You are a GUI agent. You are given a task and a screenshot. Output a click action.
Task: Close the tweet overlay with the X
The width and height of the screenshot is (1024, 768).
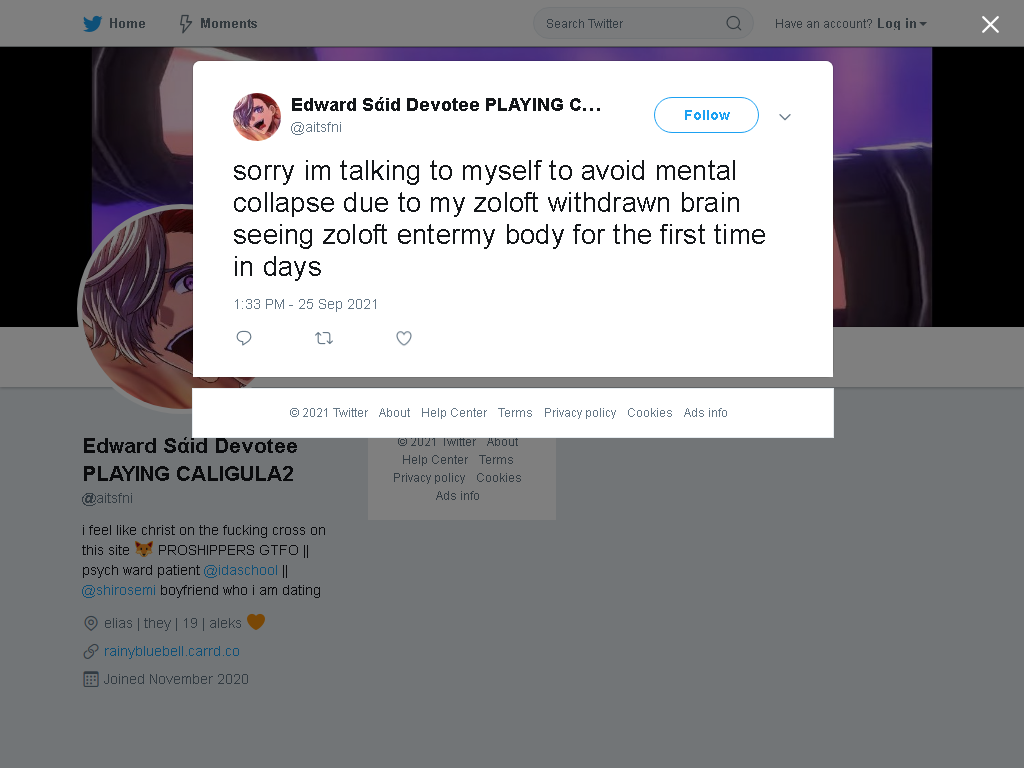990,24
